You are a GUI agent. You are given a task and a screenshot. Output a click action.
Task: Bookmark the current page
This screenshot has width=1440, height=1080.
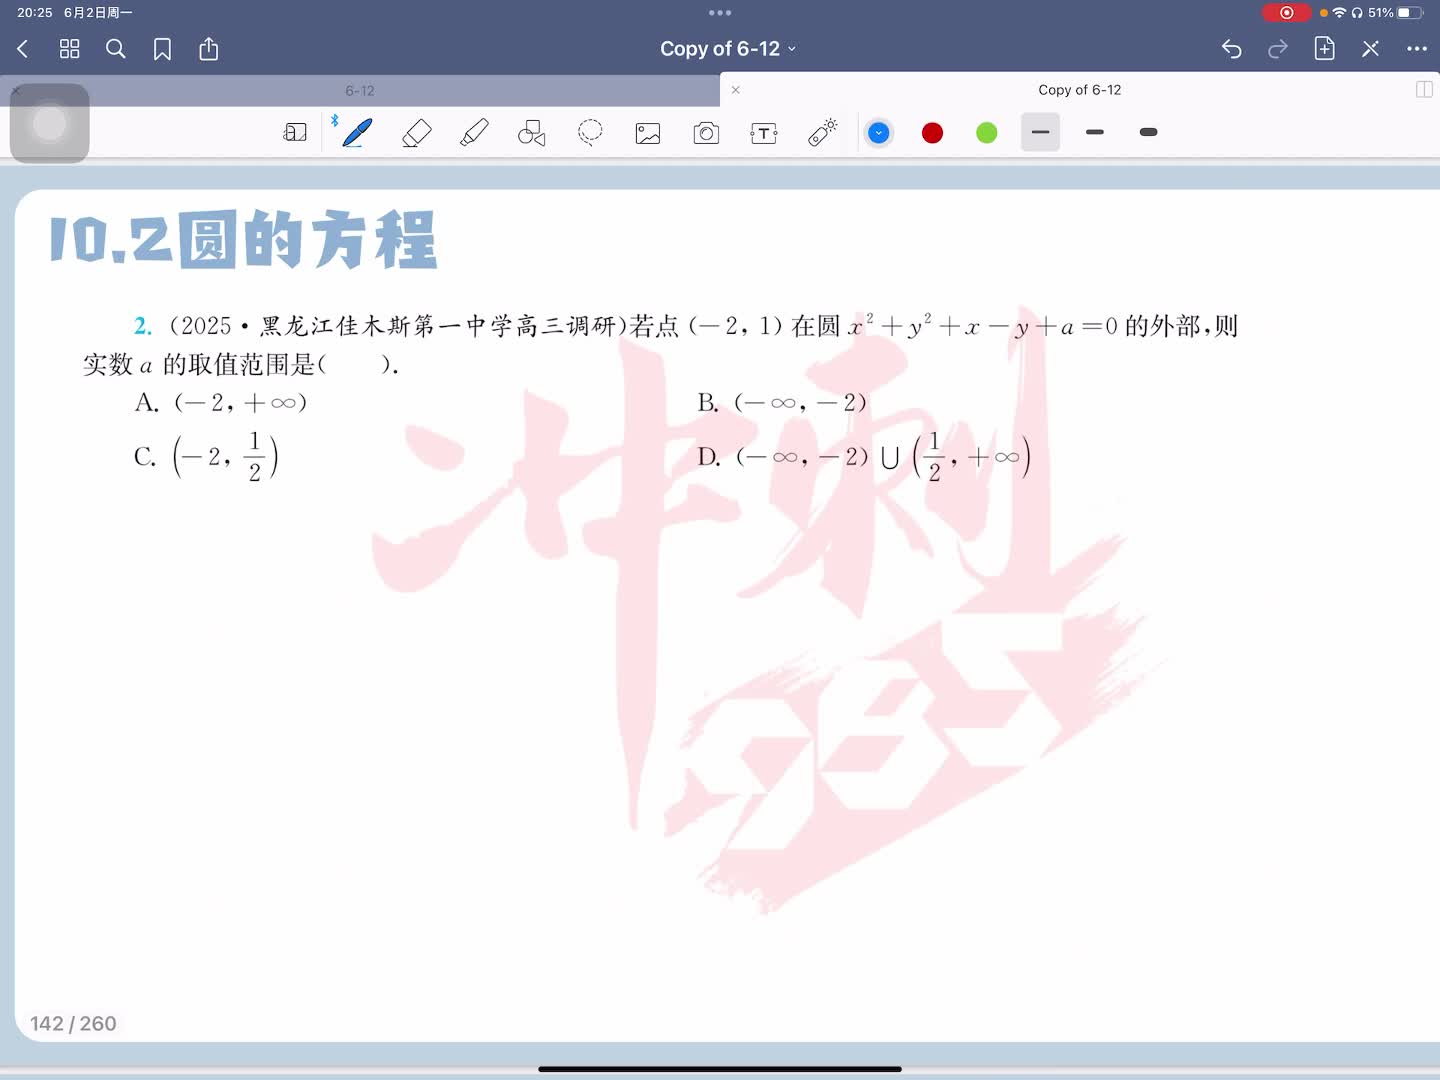tap(162, 49)
